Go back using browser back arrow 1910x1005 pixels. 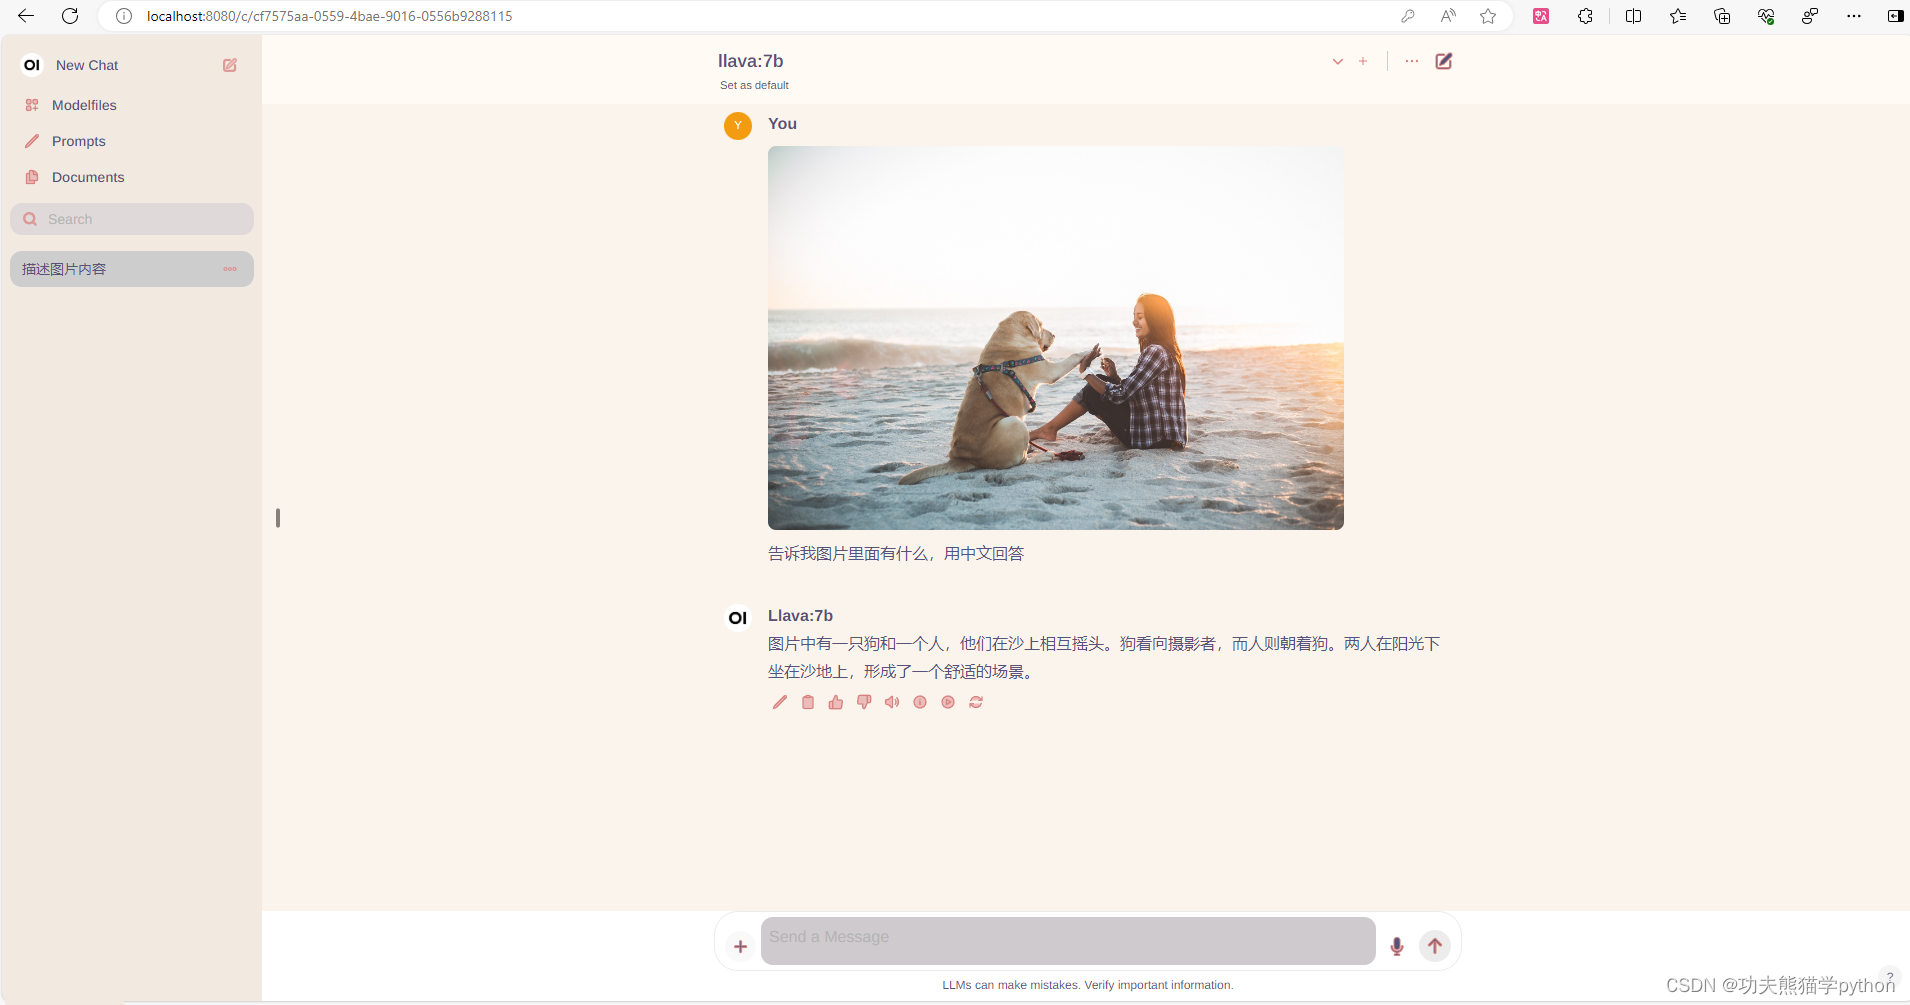coord(26,16)
